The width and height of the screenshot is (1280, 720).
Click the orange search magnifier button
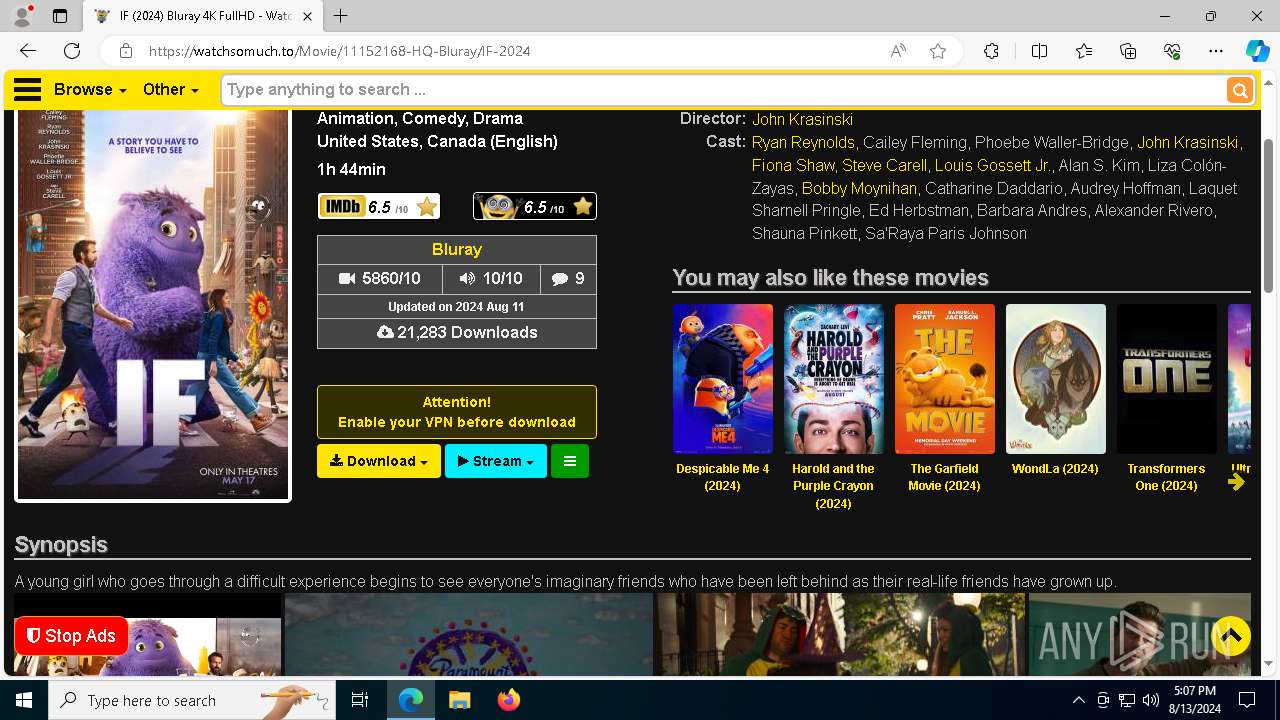click(1240, 91)
